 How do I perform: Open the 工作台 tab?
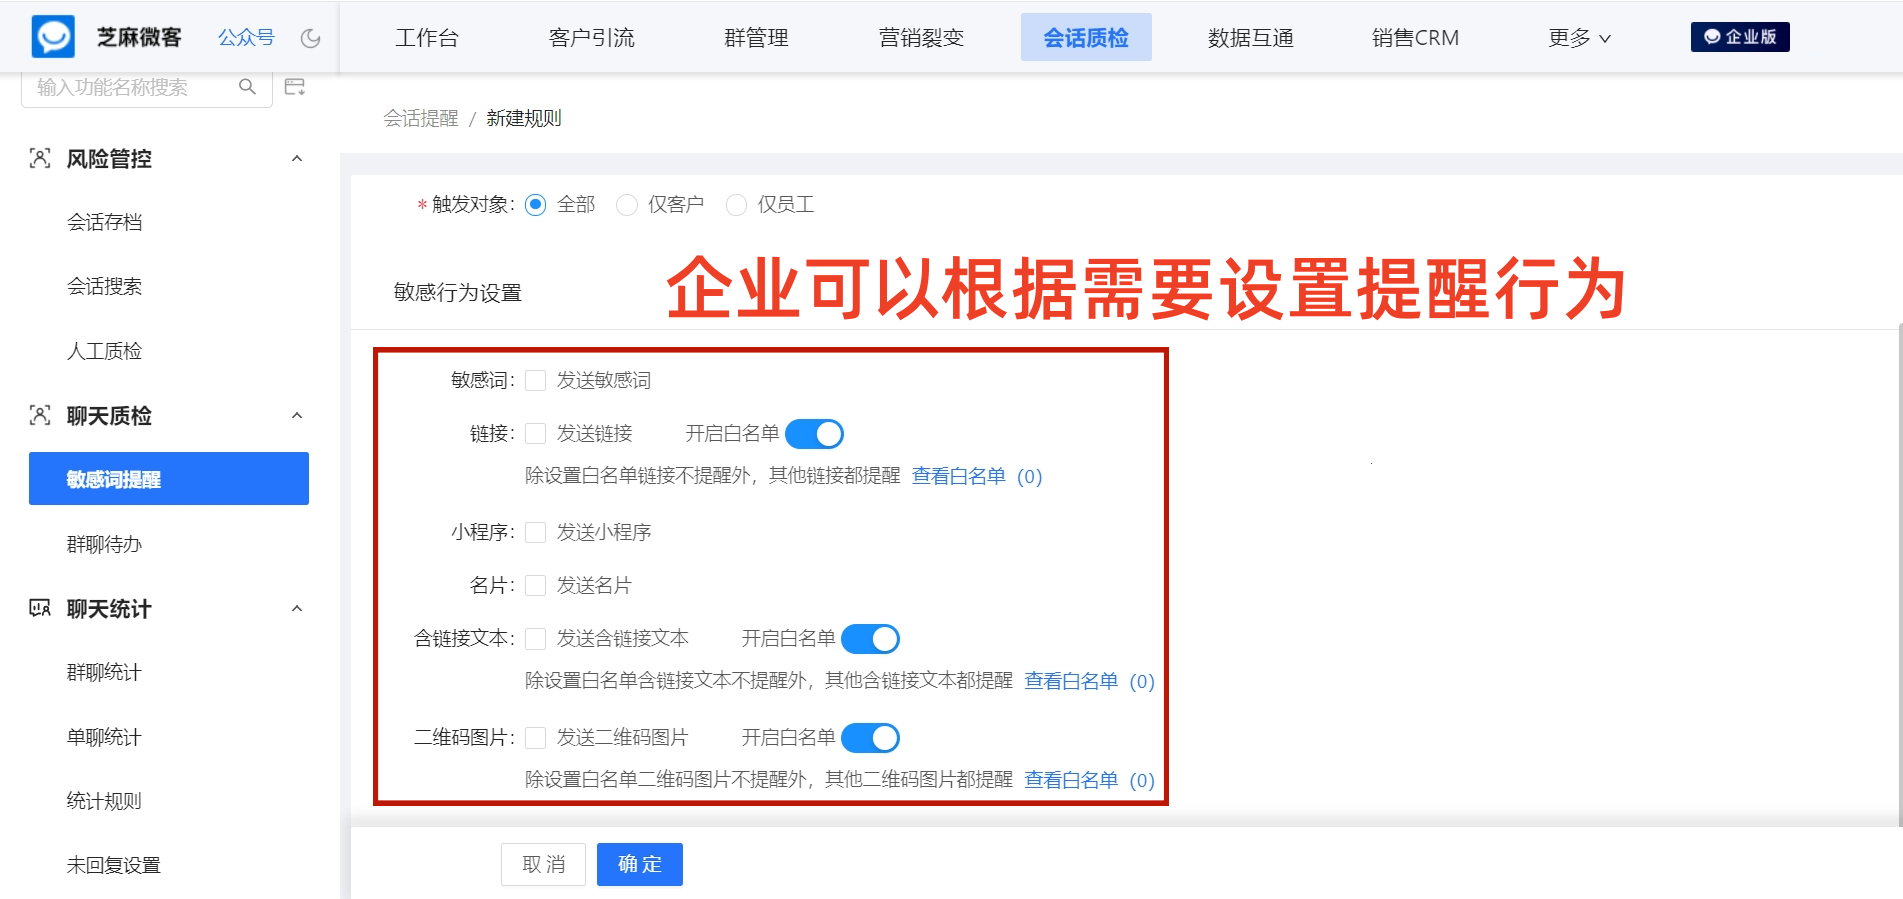(x=427, y=38)
